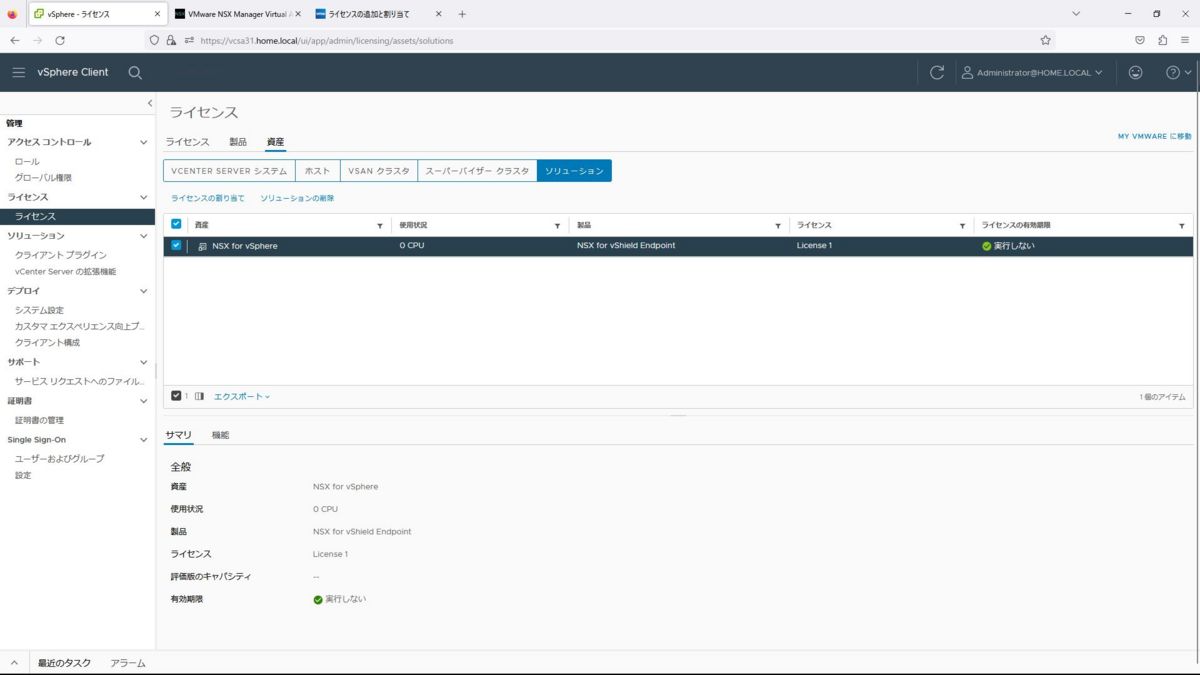Open the browser's pocket save icon
This screenshot has width=1200, height=675.
point(1140,40)
